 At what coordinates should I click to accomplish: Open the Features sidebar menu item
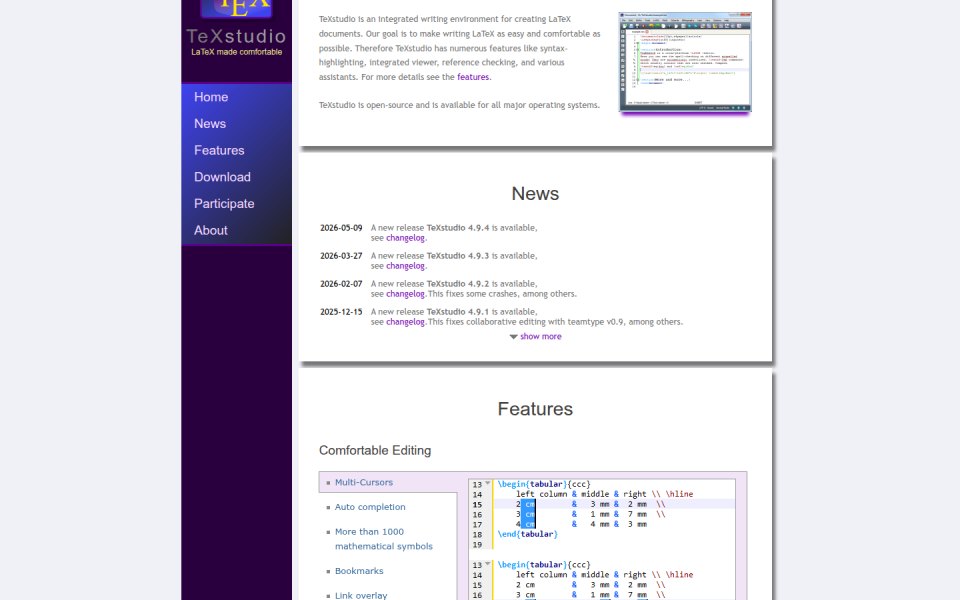click(x=219, y=150)
